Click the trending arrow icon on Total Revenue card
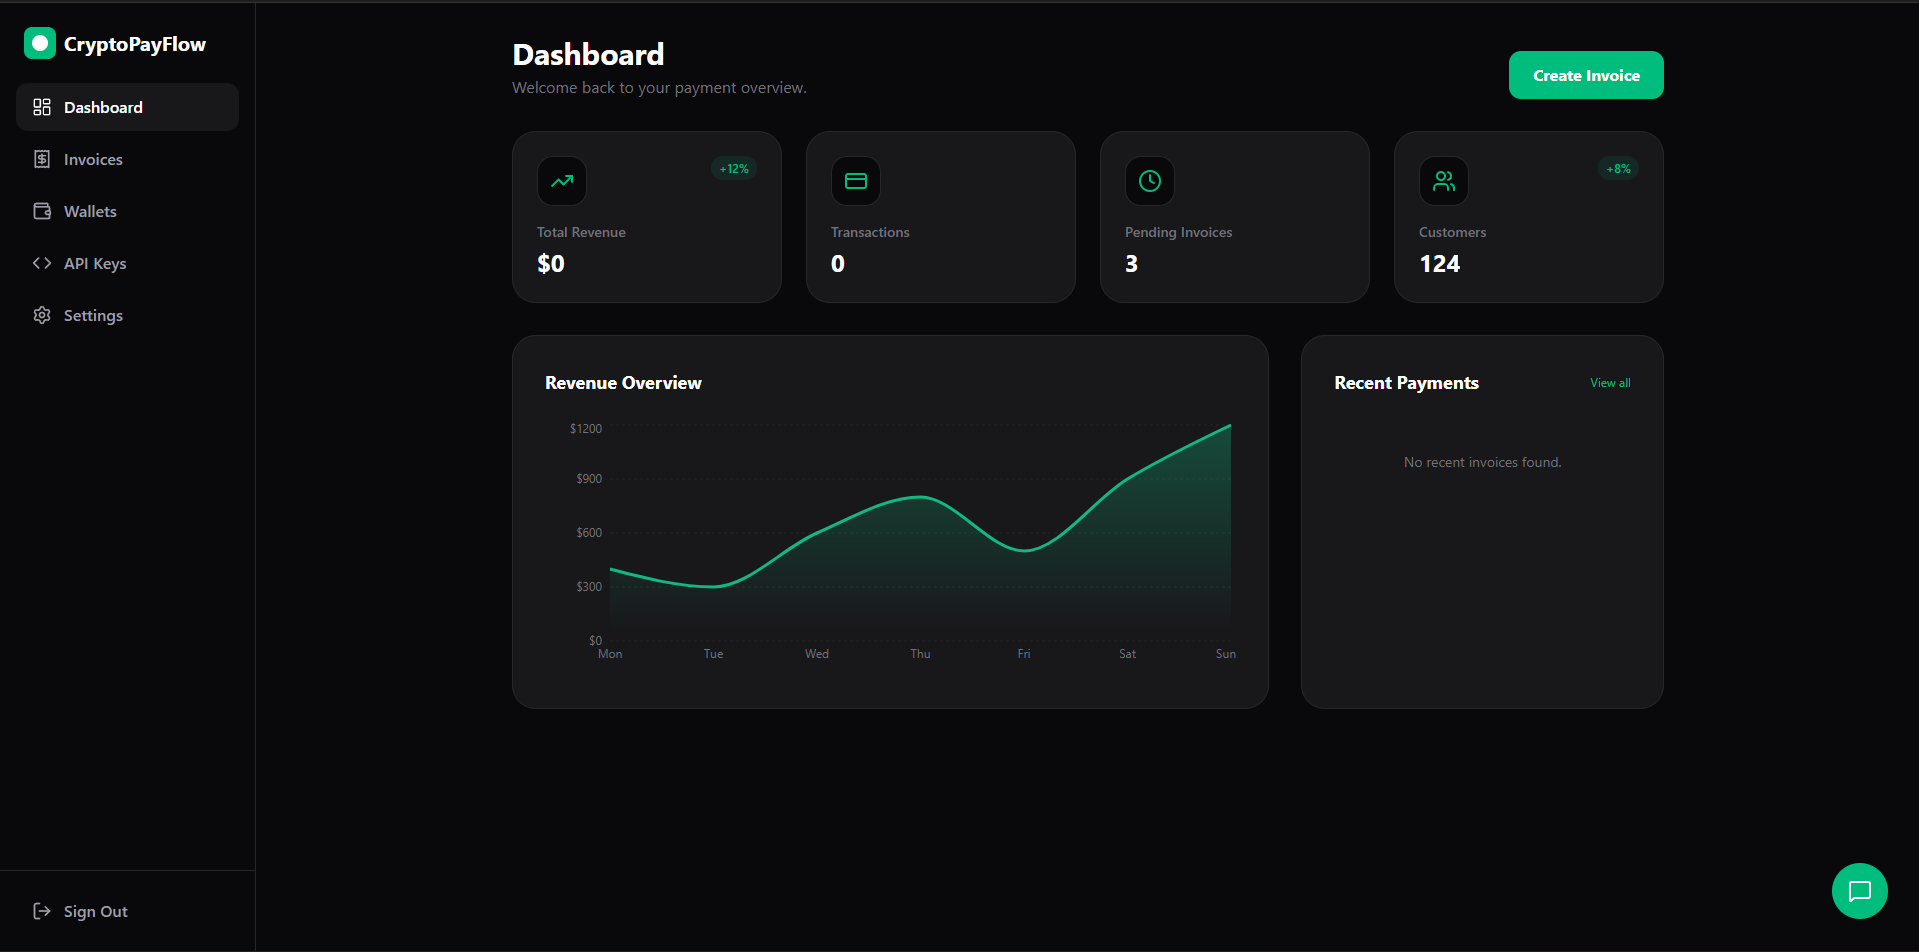1919x952 pixels. pyautogui.click(x=561, y=181)
